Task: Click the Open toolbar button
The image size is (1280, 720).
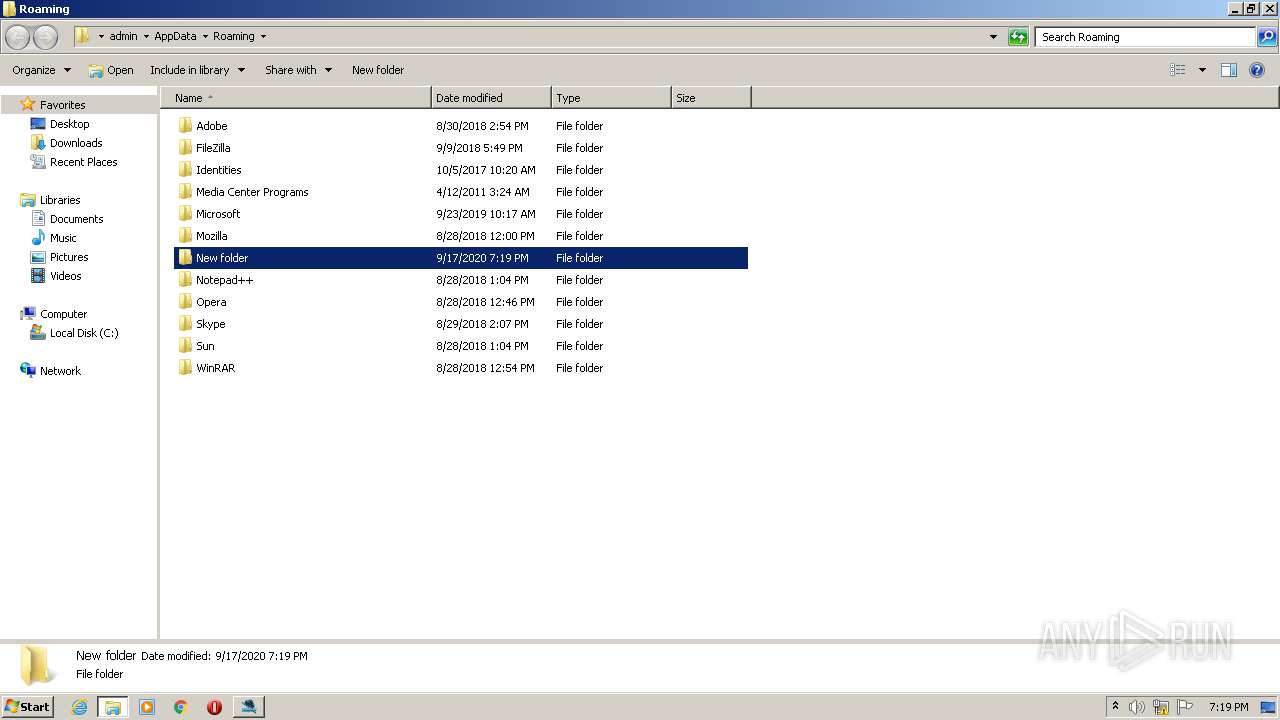Action: (x=111, y=70)
